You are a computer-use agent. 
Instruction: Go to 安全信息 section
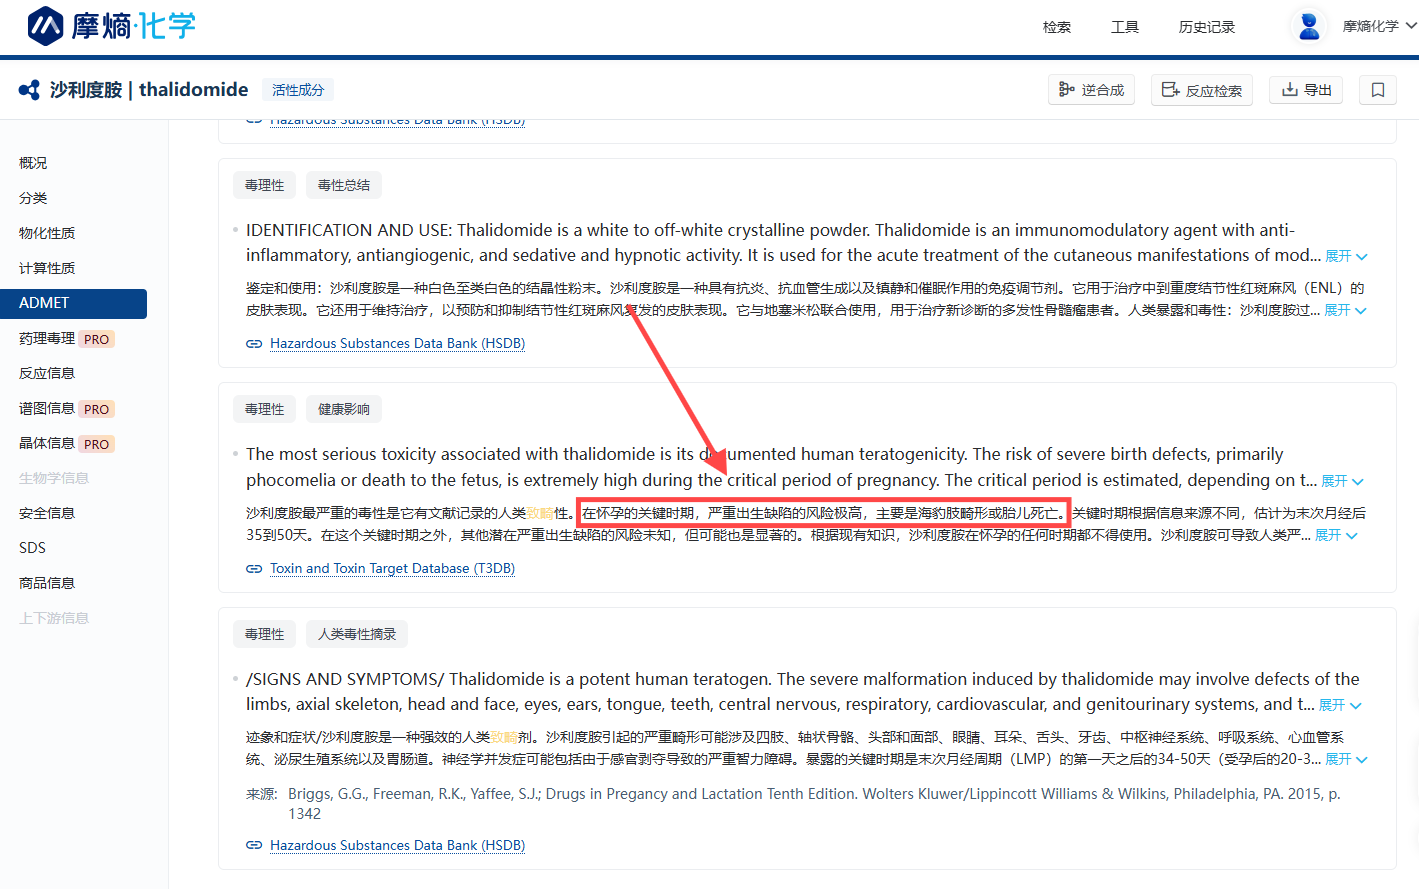click(x=47, y=513)
